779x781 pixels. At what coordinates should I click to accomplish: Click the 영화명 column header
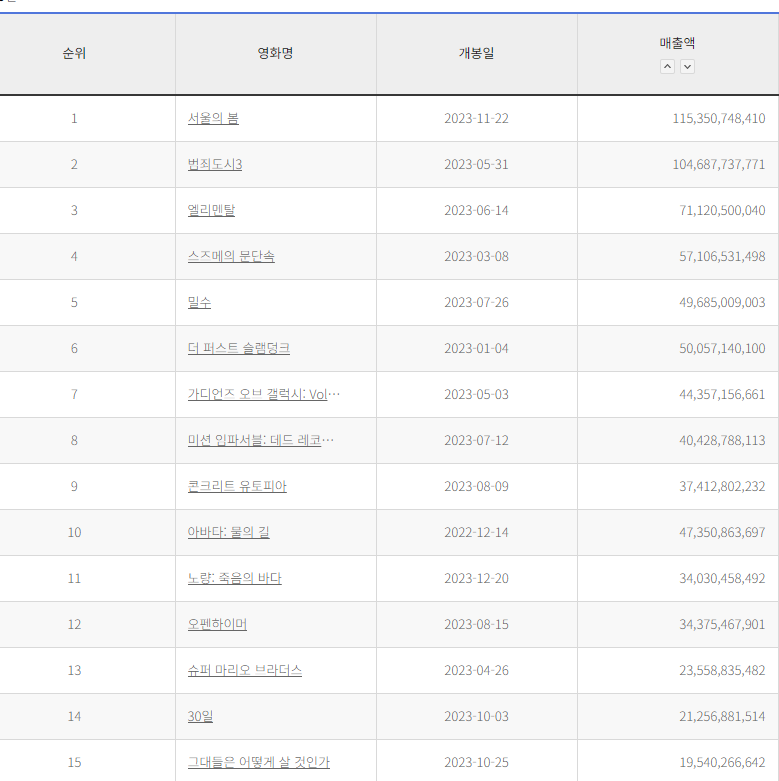click(x=275, y=54)
